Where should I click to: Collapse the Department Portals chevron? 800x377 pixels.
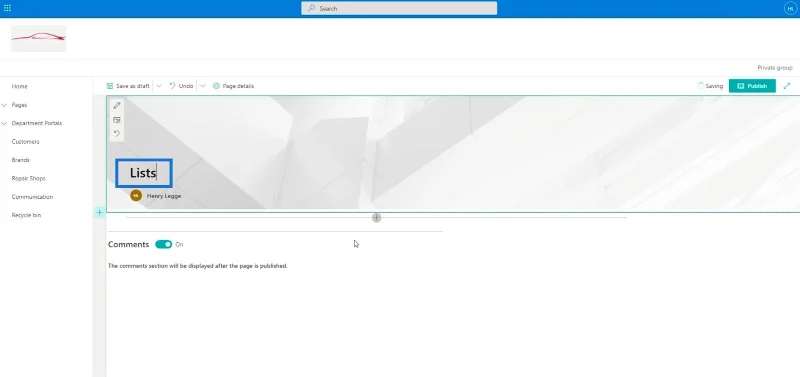4,123
